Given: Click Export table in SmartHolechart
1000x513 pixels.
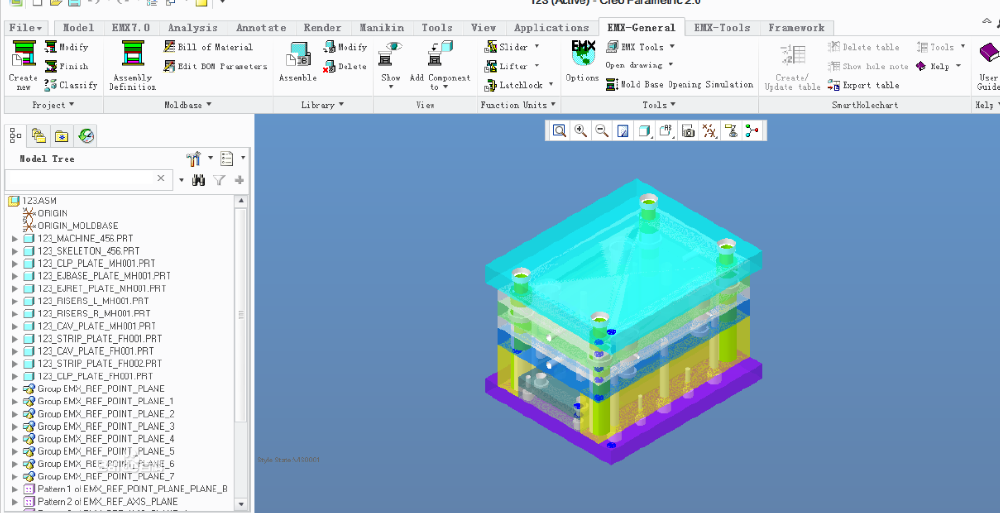Looking at the screenshot, I should (864, 85).
